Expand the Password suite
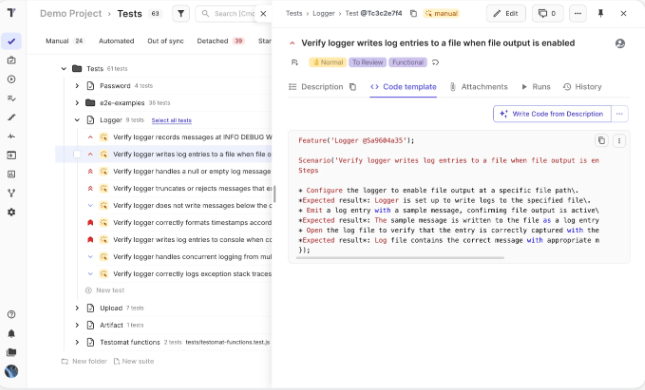 [77, 86]
